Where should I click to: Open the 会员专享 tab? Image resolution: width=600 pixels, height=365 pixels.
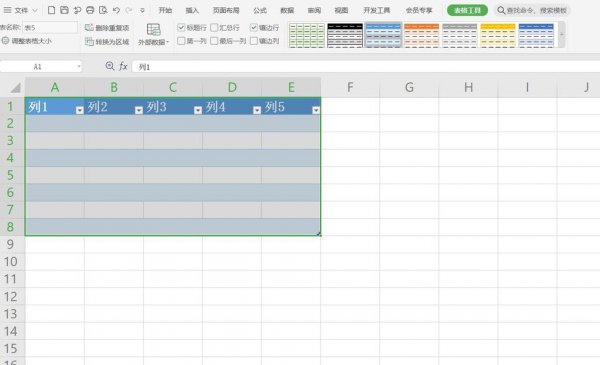(x=419, y=10)
